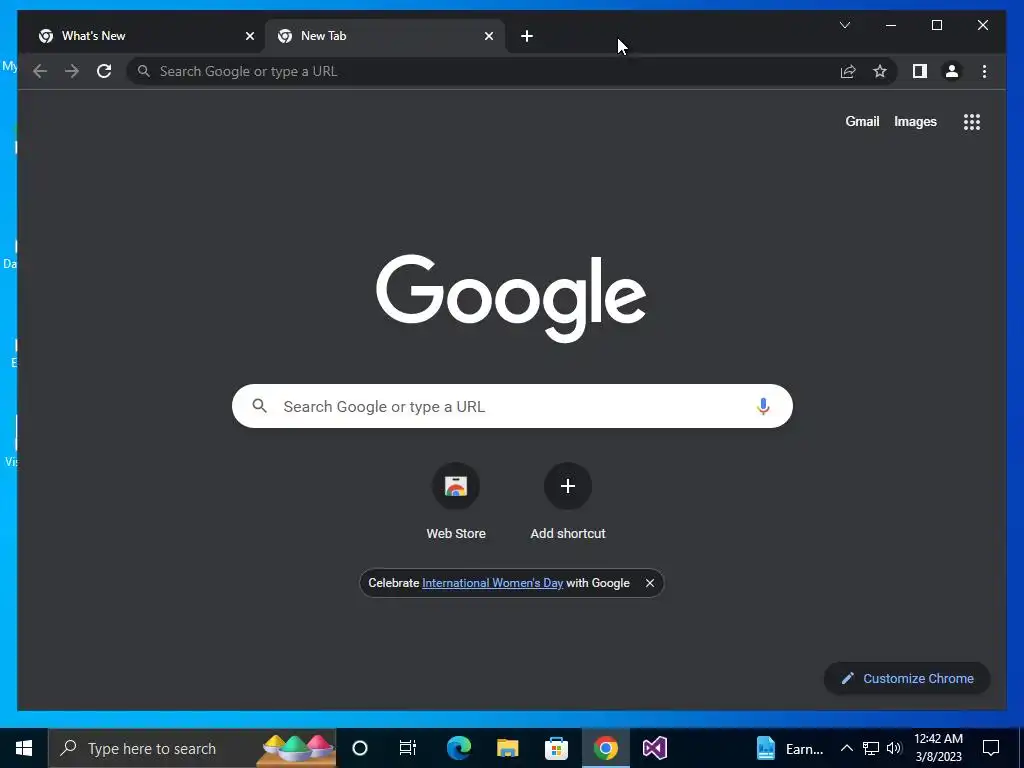Click the Google search box on page
The image size is (1024, 768).
tap(512, 406)
